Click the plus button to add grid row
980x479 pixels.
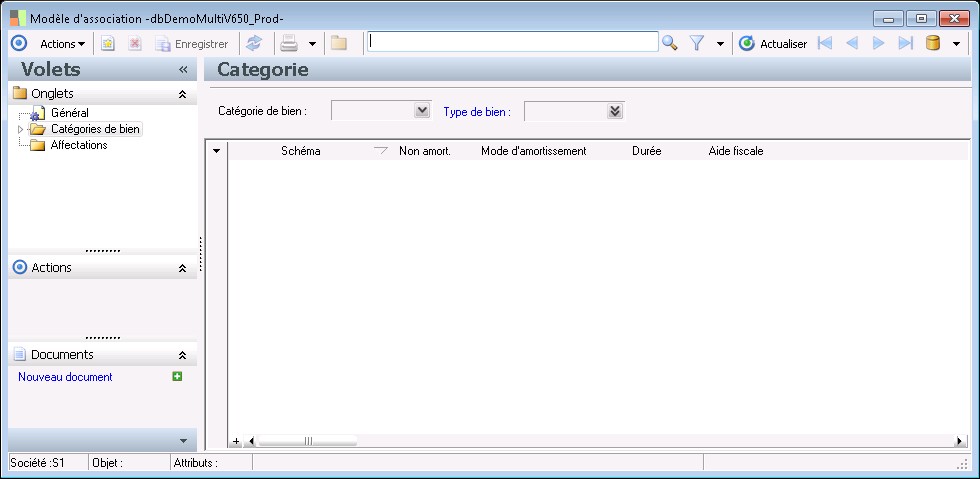click(x=236, y=441)
